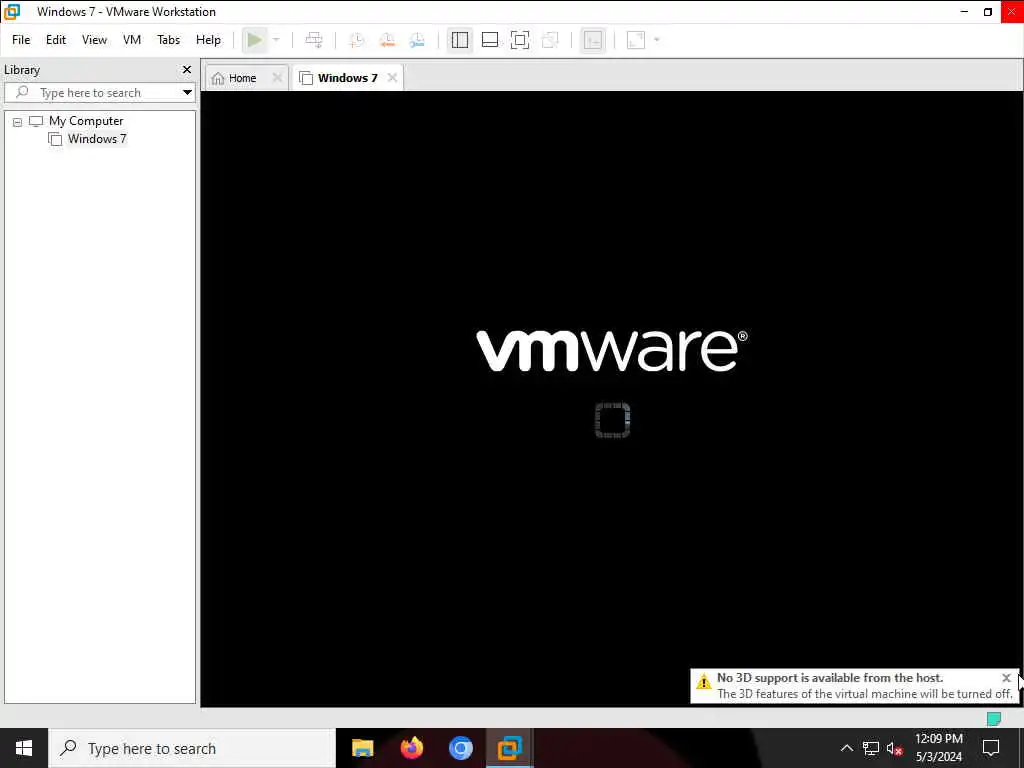Viewport: 1024px width, 768px height.
Task: Toggle the thumbnail bar view icon
Action: pyautogui.click(x=490, y=40)
